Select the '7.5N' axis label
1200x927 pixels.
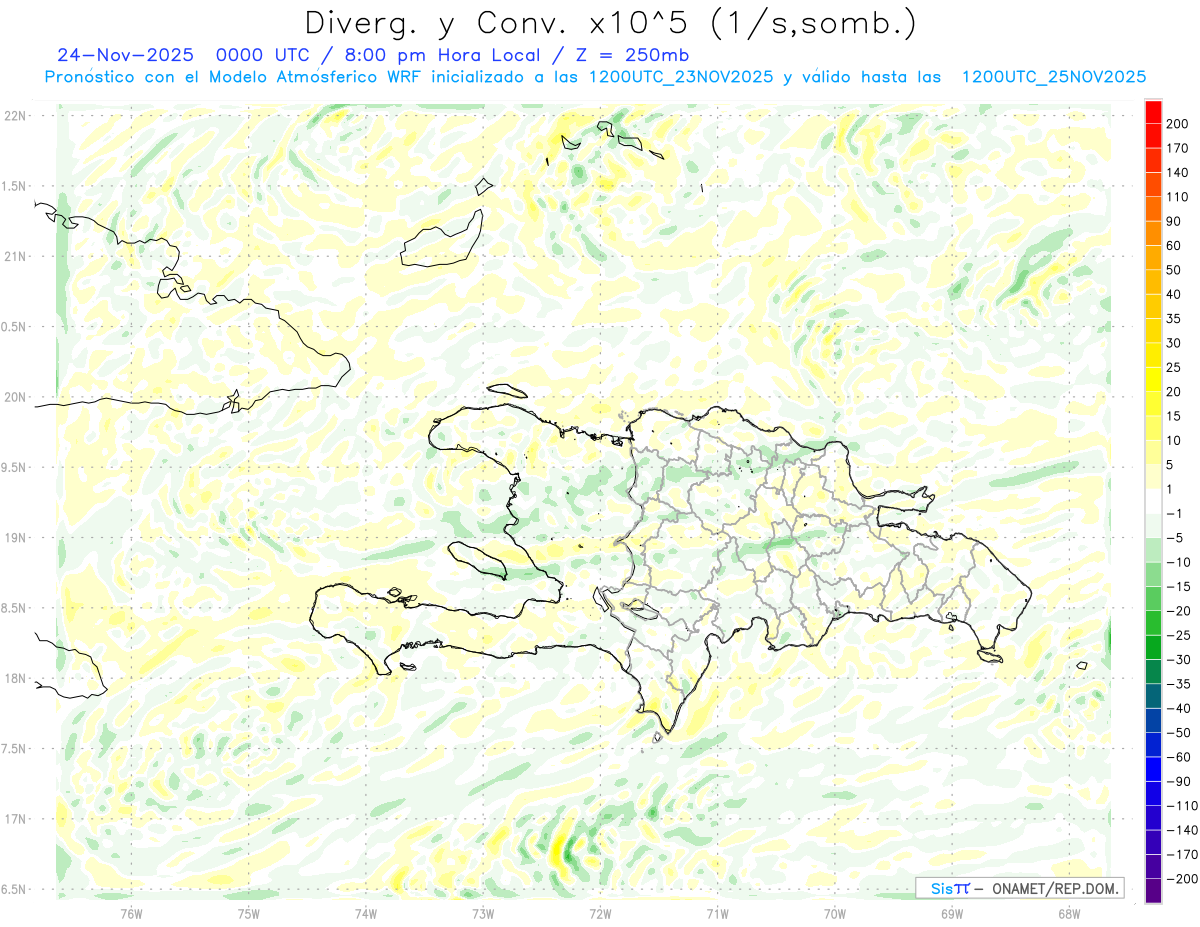14,749
